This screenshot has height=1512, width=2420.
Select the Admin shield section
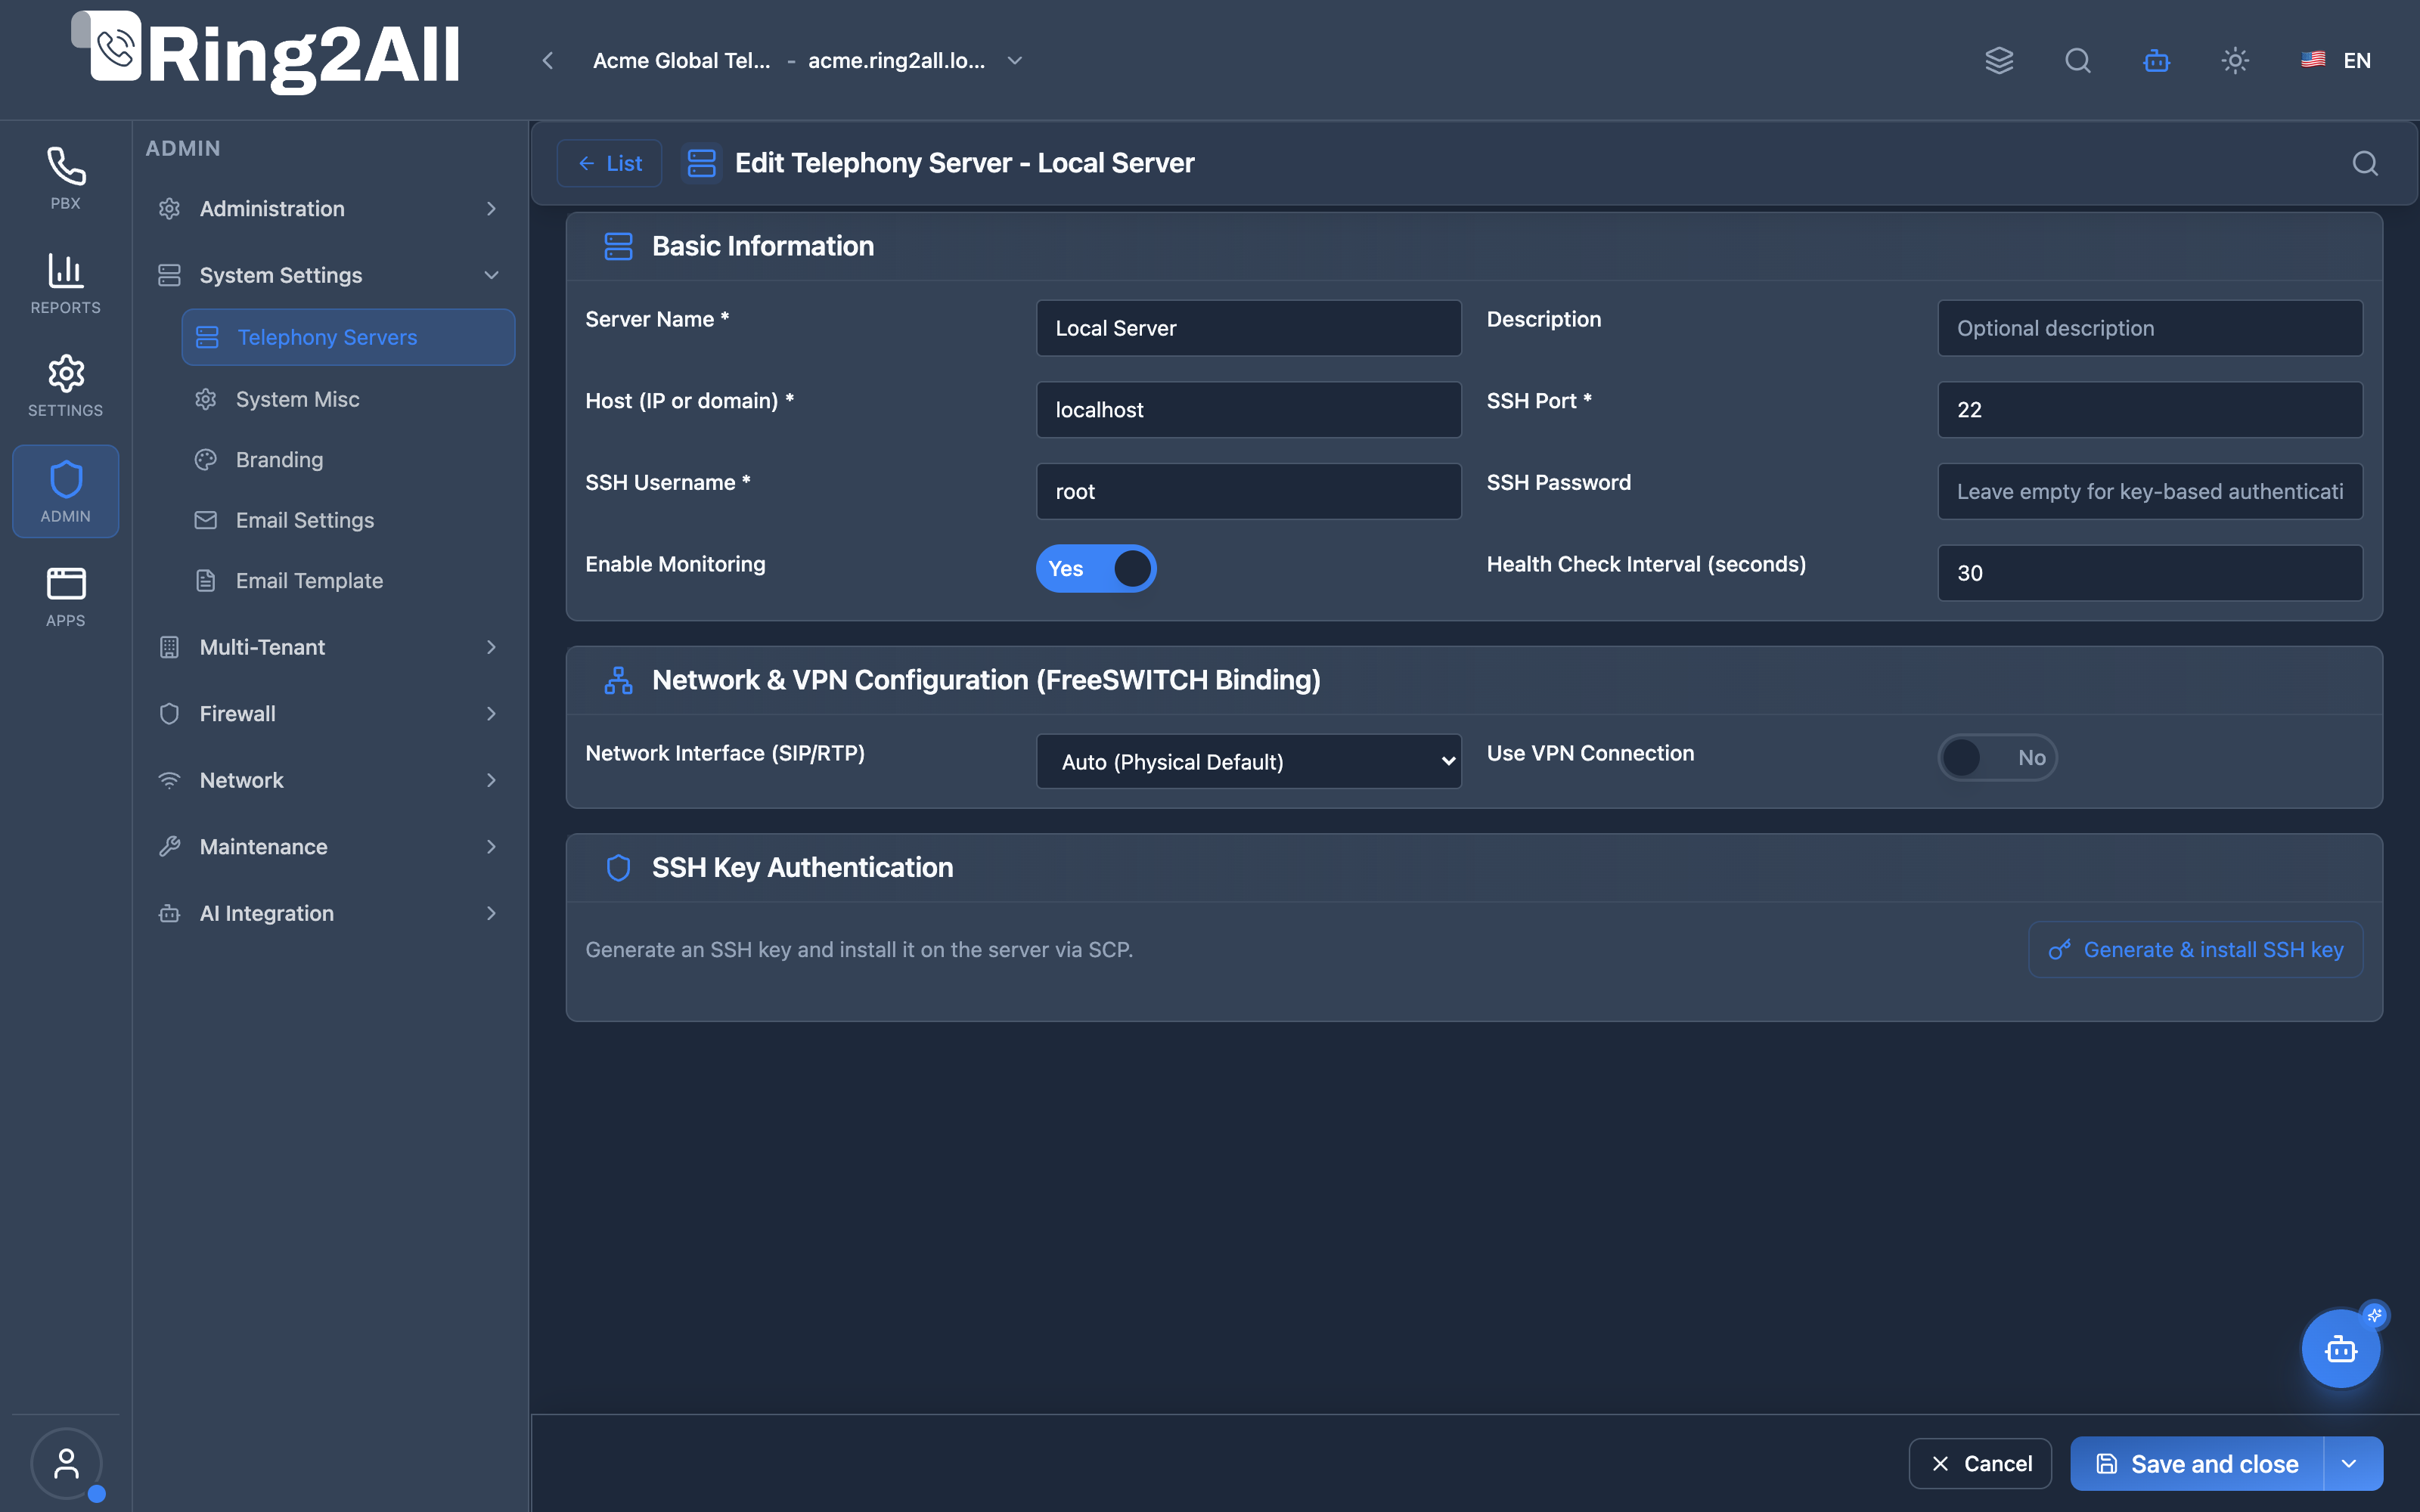[x=65, y=491]
